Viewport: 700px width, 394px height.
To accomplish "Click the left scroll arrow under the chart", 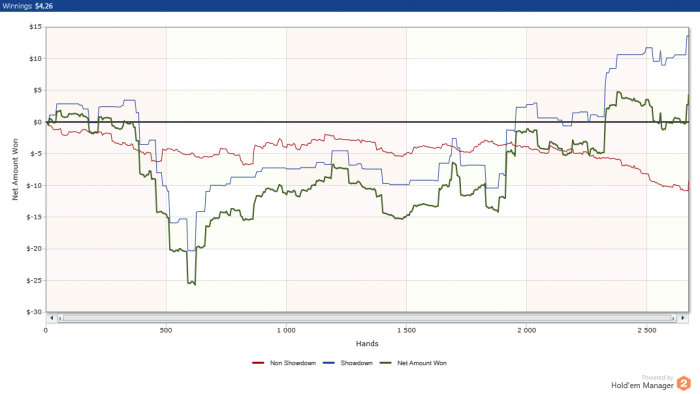I will [x=52, y=318].
